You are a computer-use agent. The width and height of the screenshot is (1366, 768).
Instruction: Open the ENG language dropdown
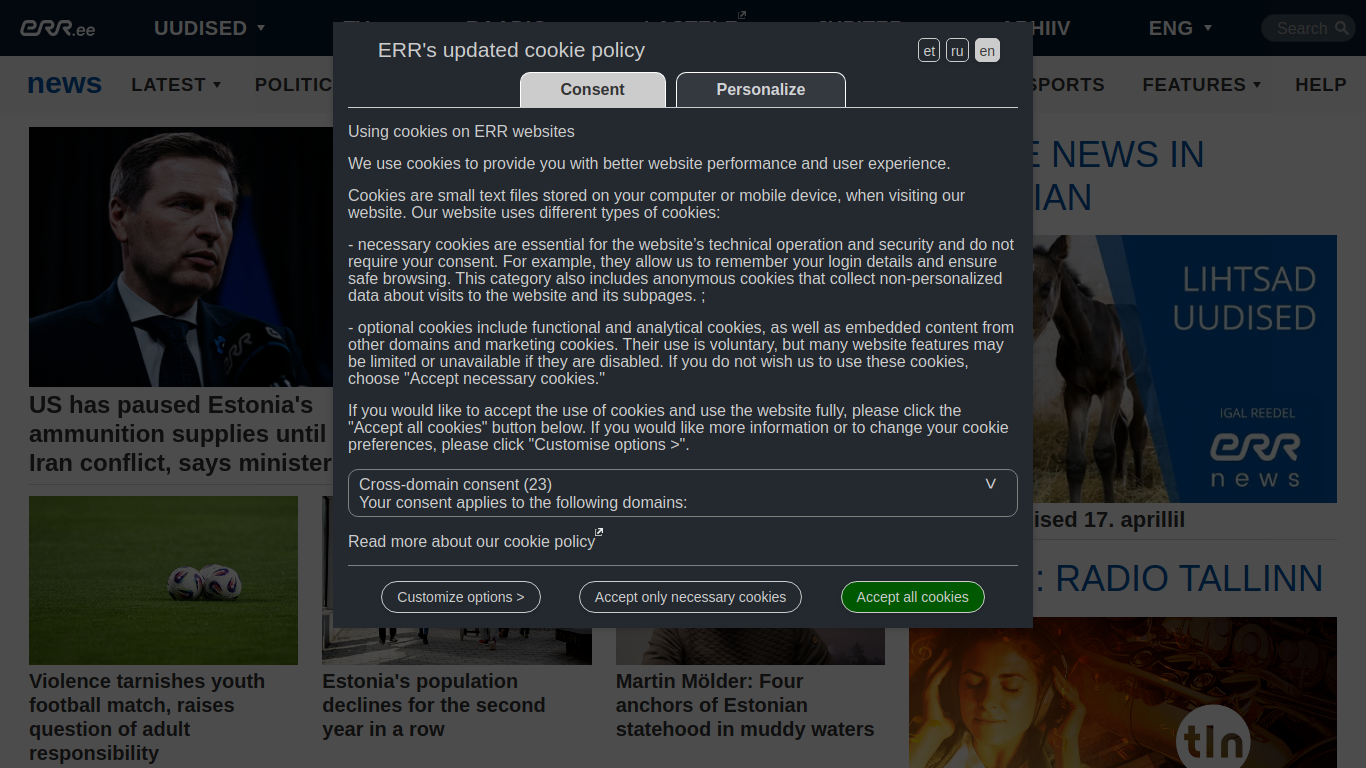1180,28
